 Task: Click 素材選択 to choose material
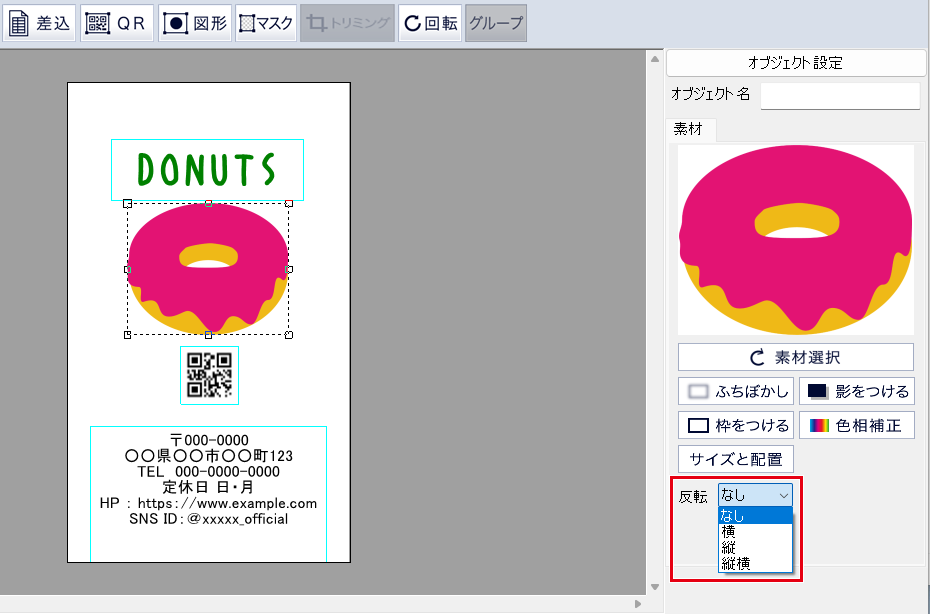[x=795, y=357]
